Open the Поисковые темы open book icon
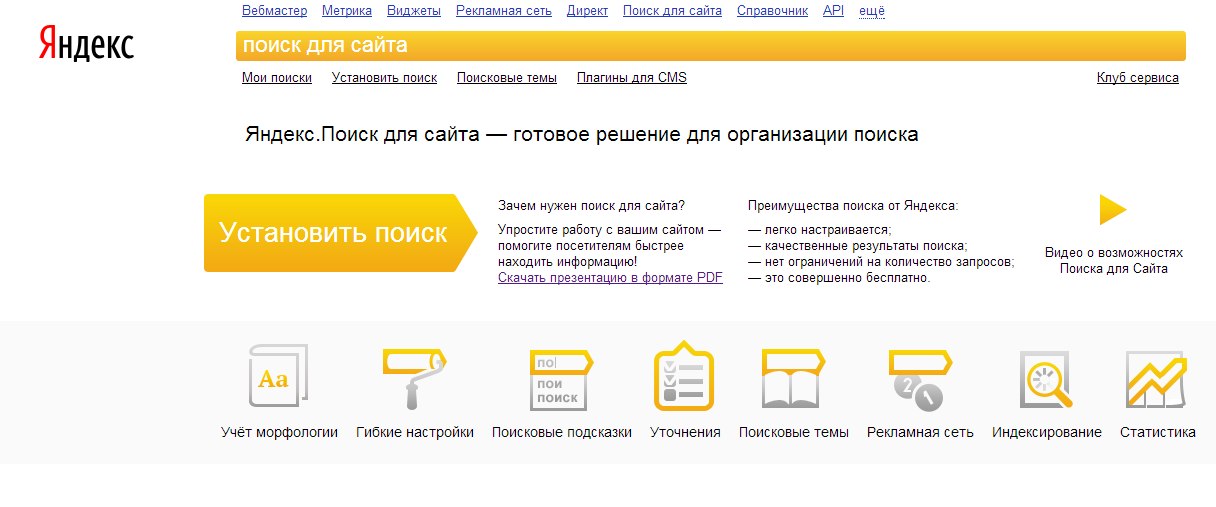 pos(793,378)
